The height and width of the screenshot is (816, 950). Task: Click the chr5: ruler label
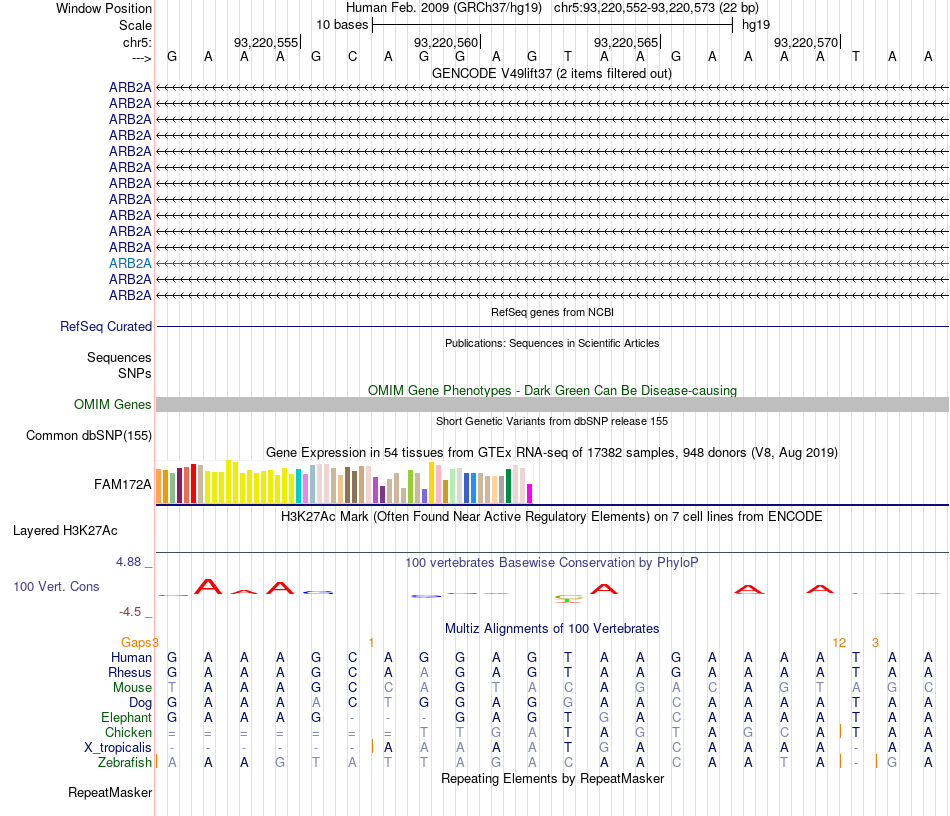[137, 42]
